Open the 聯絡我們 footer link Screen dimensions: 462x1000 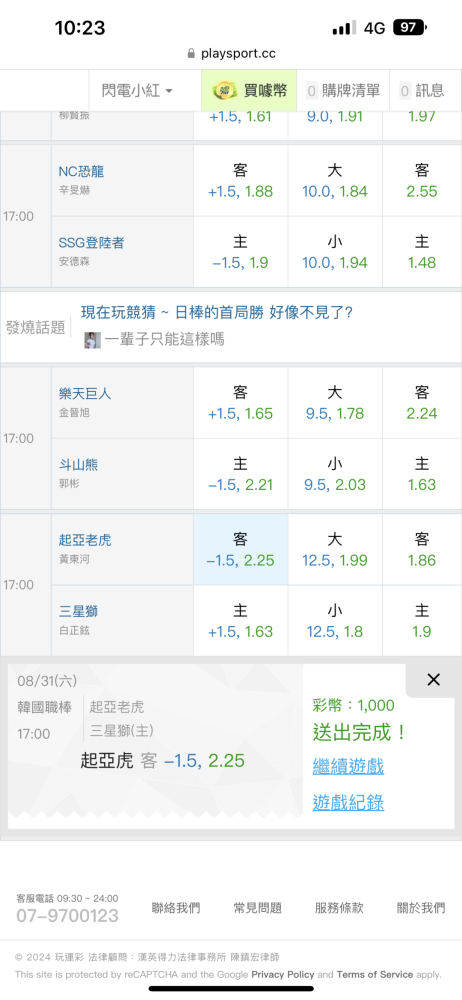(x=175, y=908)
